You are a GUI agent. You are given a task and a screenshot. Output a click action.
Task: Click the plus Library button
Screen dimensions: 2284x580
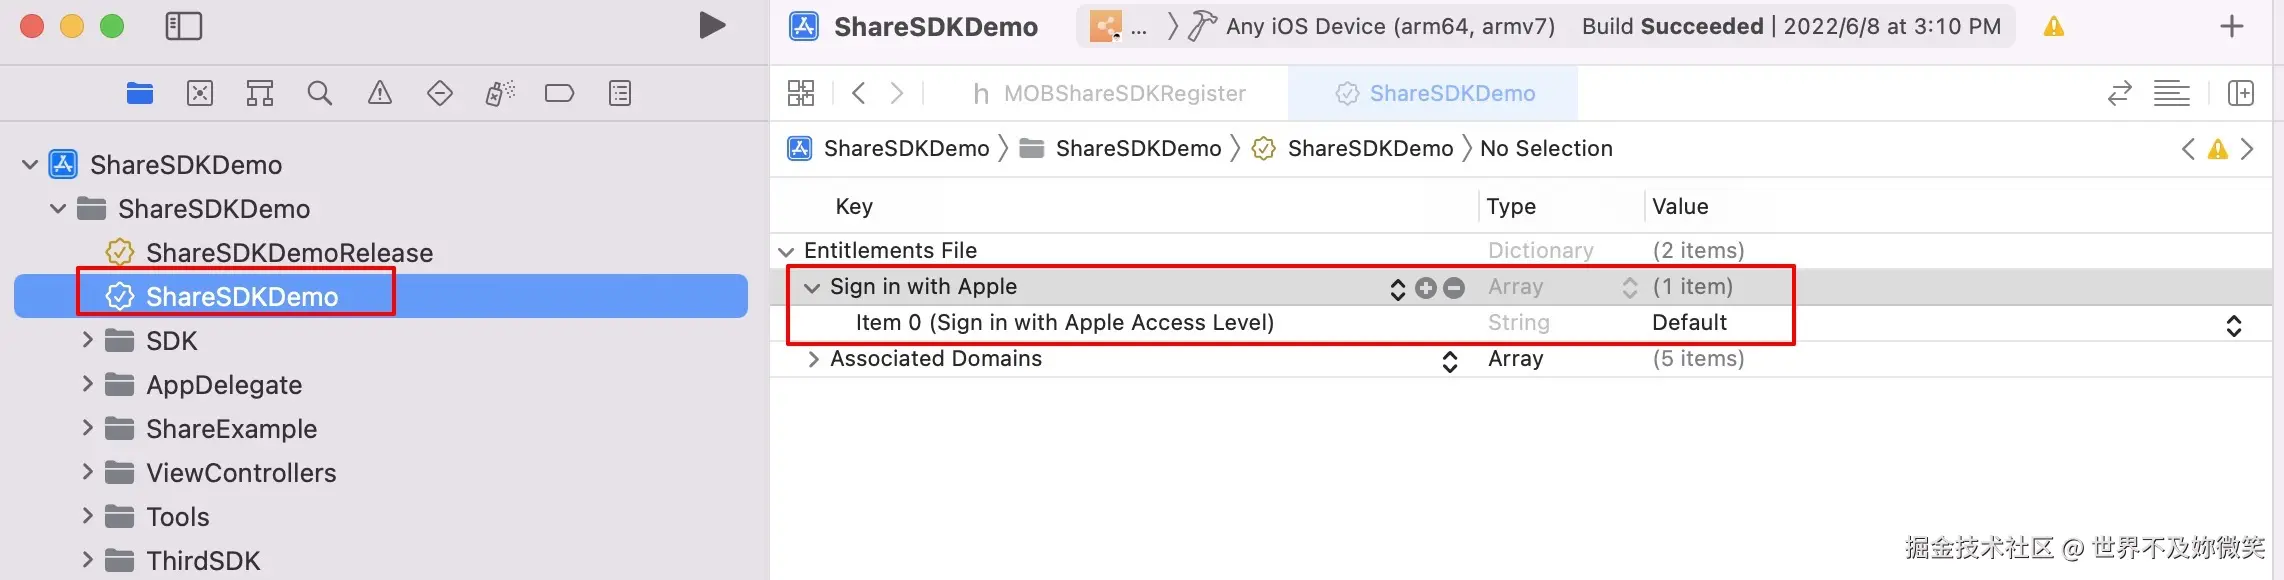2232,27
